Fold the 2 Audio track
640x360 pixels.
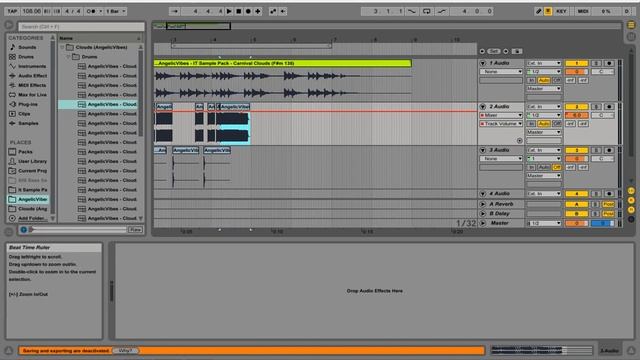(482, 107)
